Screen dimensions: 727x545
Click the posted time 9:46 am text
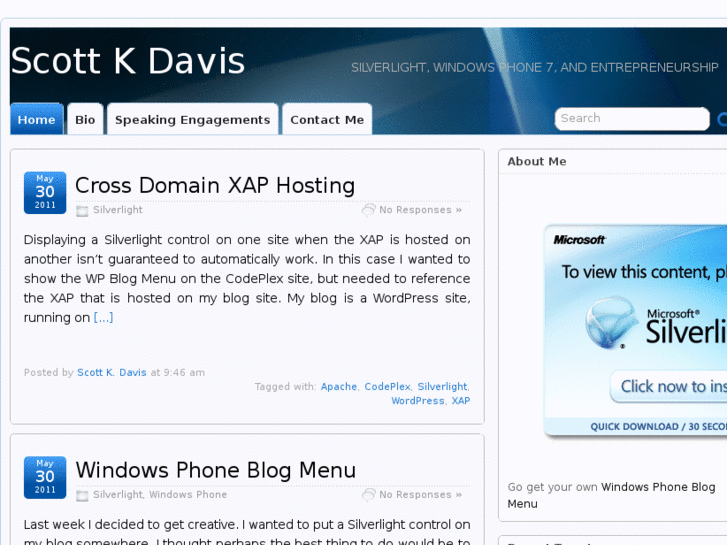pyautogui.click(x=184, y=372)
